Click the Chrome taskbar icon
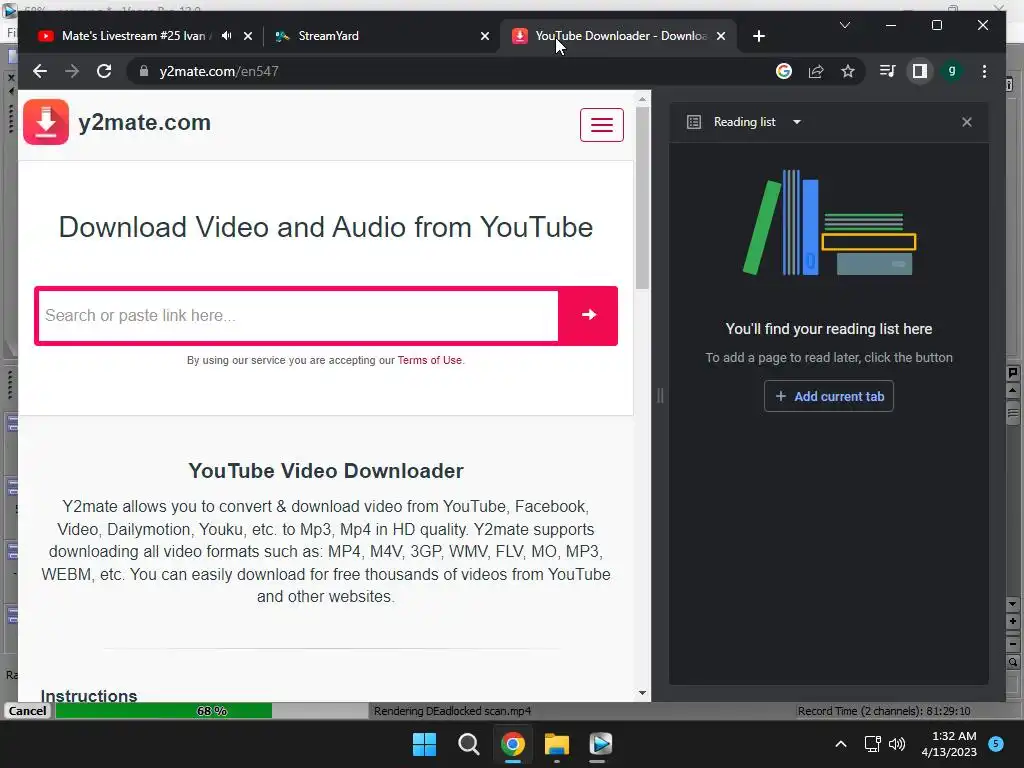 coord(513,744)
